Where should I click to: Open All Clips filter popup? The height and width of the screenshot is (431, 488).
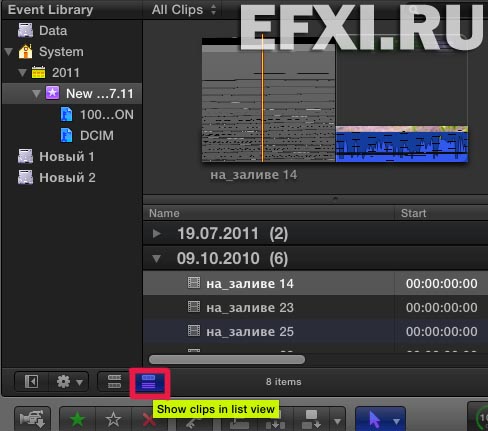point(184,10)
